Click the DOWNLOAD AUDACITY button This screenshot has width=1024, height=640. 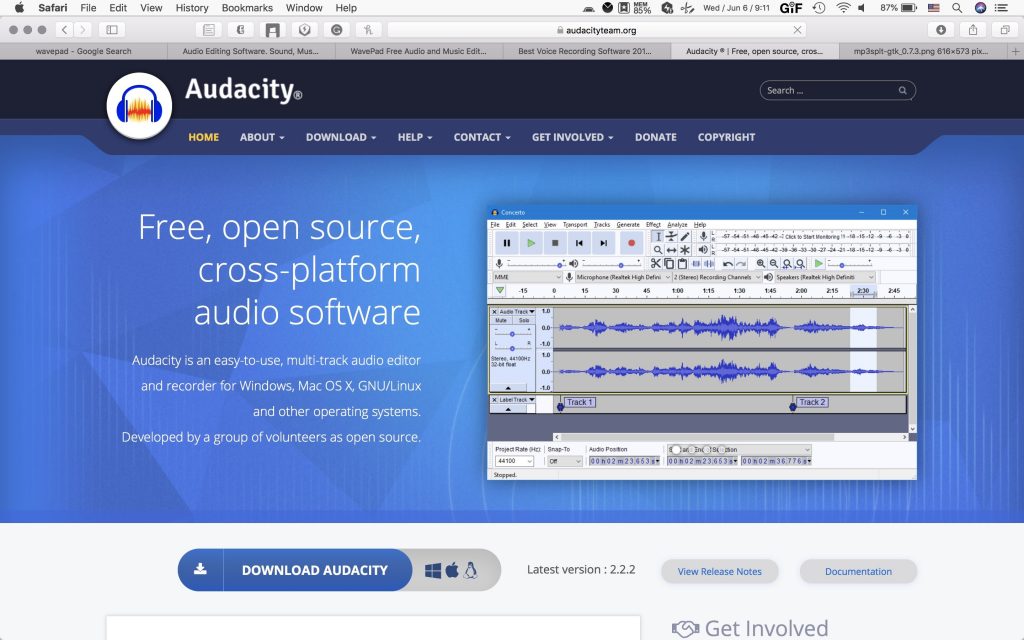tap(295, 570)
